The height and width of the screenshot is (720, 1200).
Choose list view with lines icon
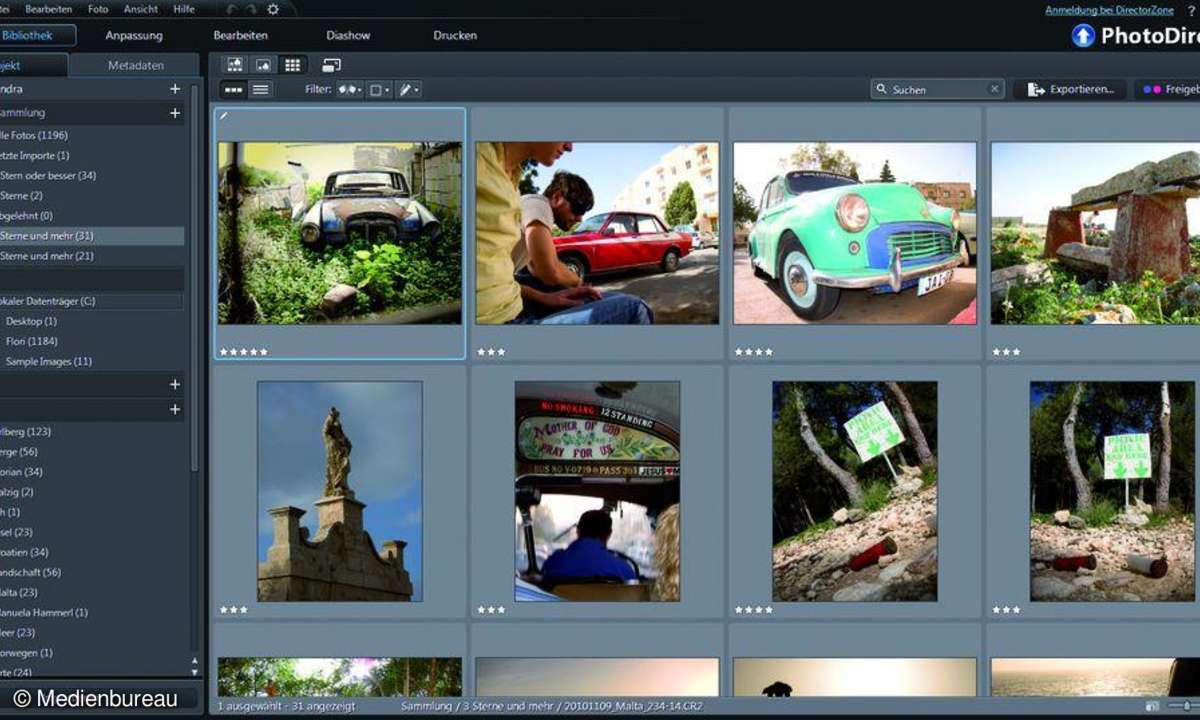(260, 90)
